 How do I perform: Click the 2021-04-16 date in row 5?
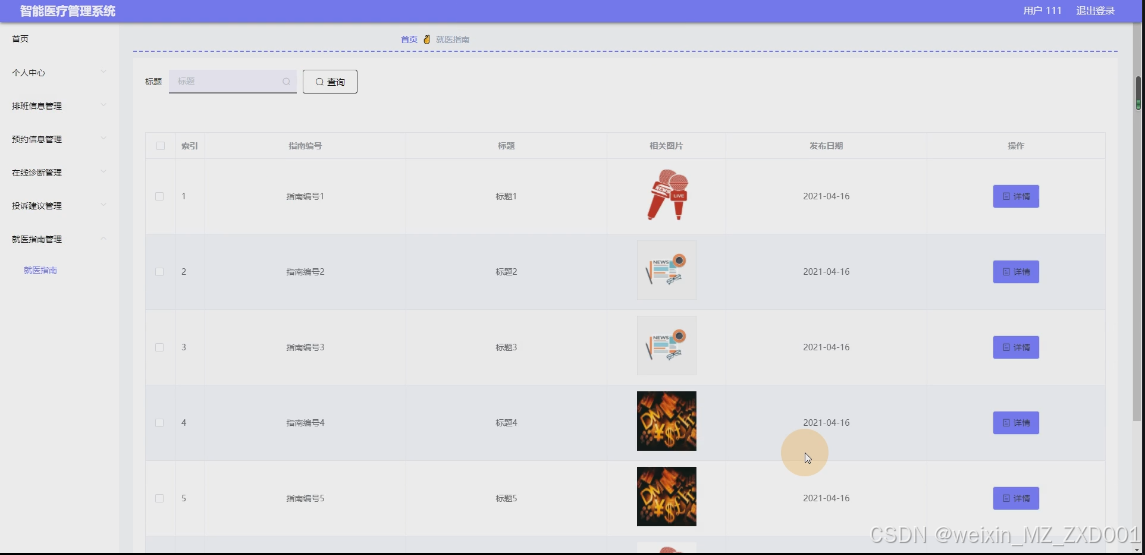tap(826, 499)
